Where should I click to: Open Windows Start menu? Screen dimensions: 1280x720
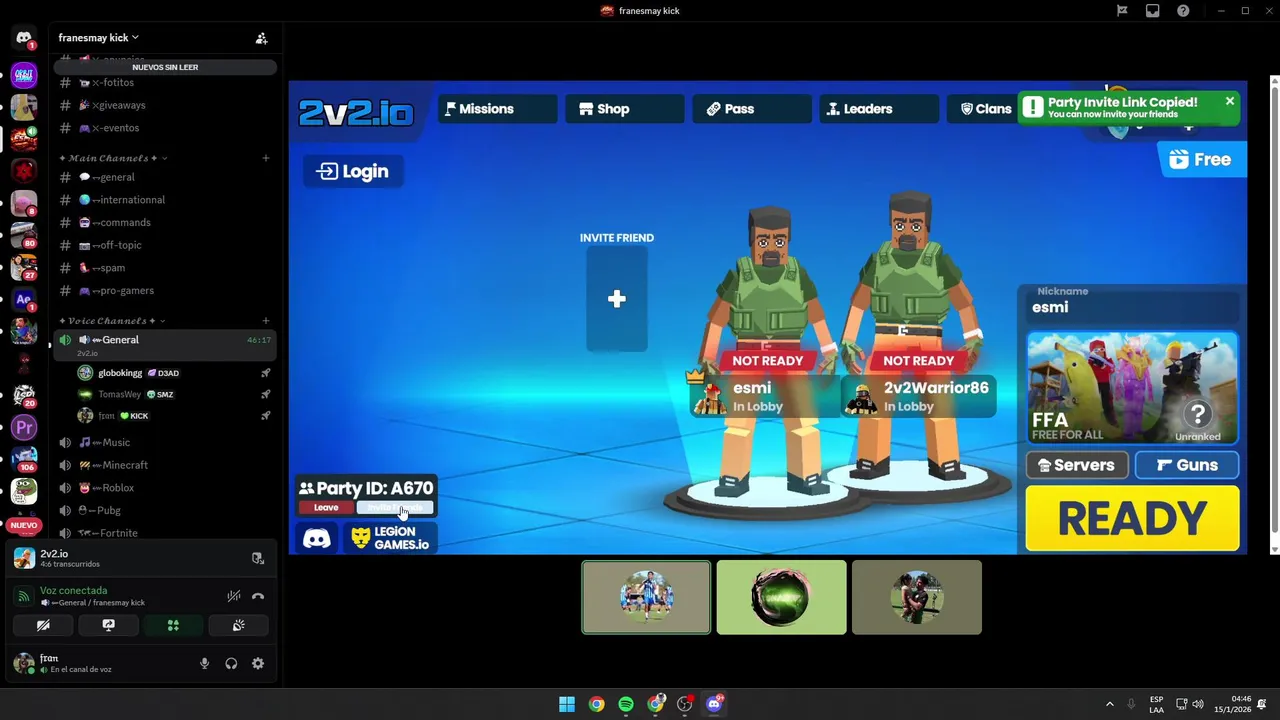567,704
